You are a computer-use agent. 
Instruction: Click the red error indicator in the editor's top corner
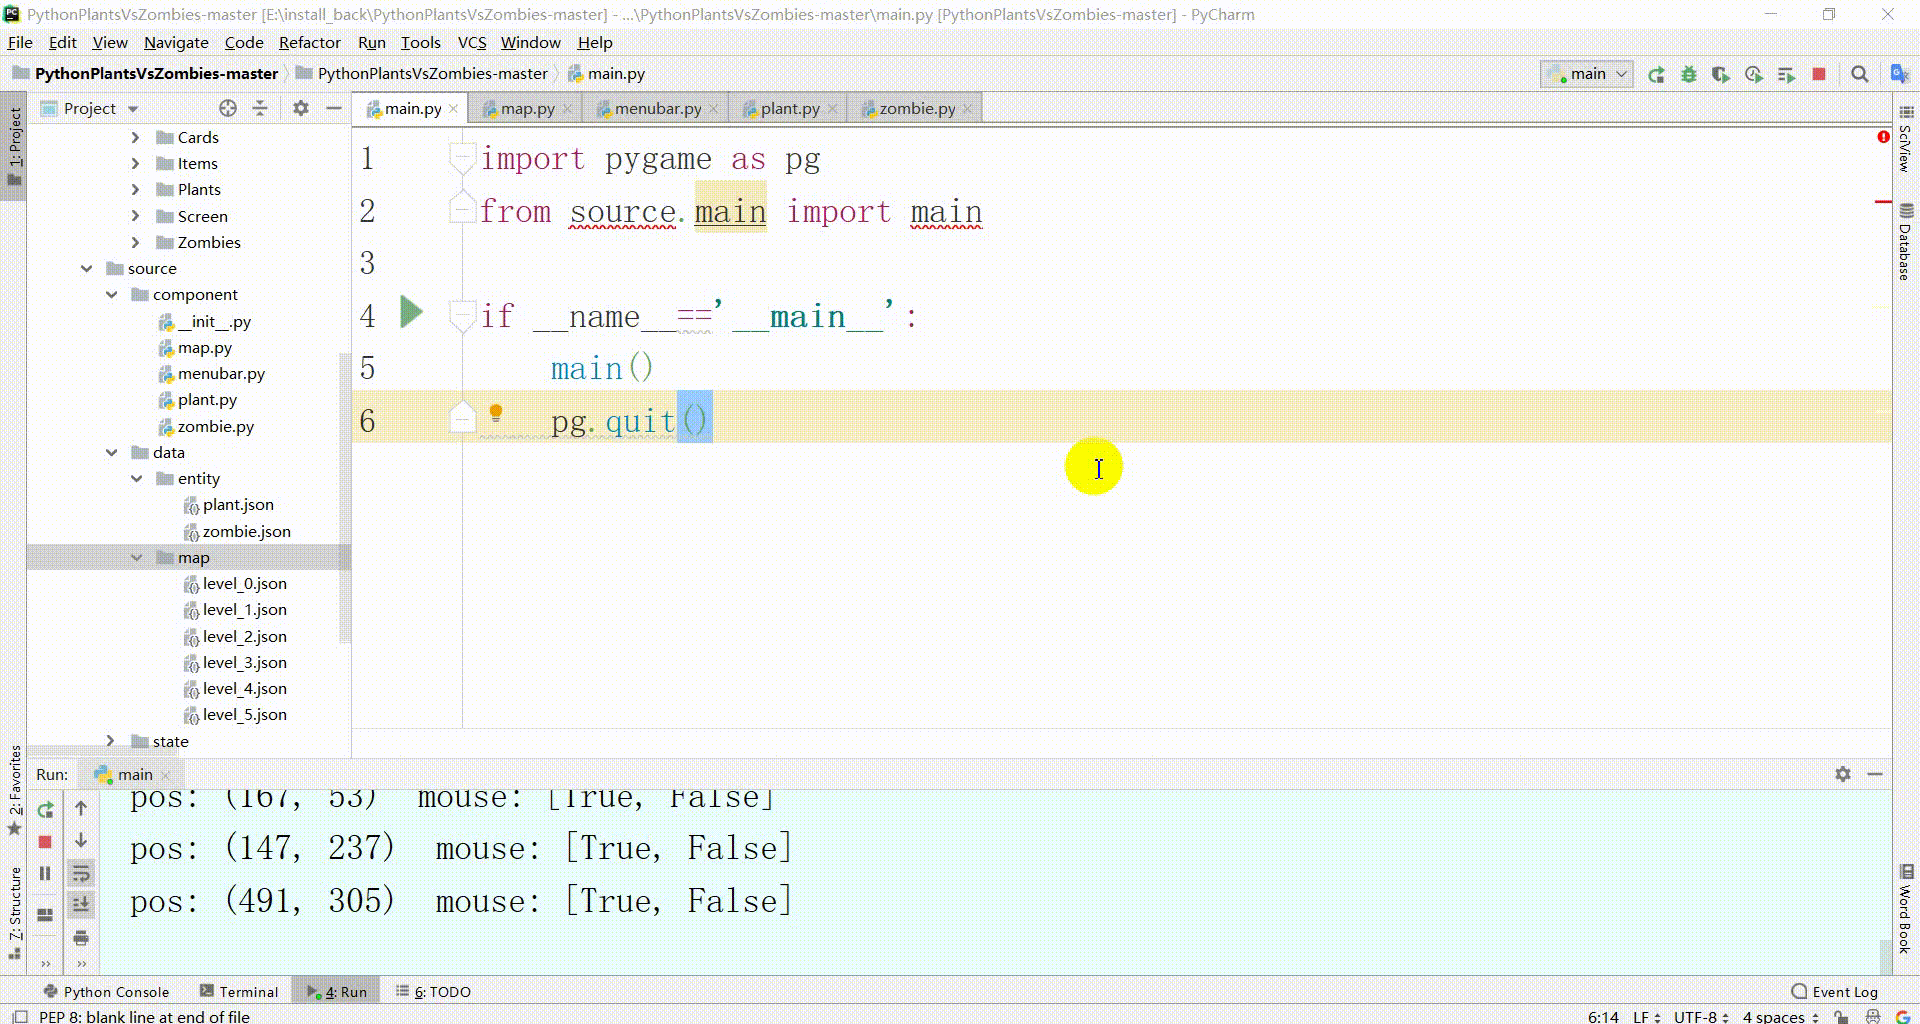click(x=1883, y=137)
